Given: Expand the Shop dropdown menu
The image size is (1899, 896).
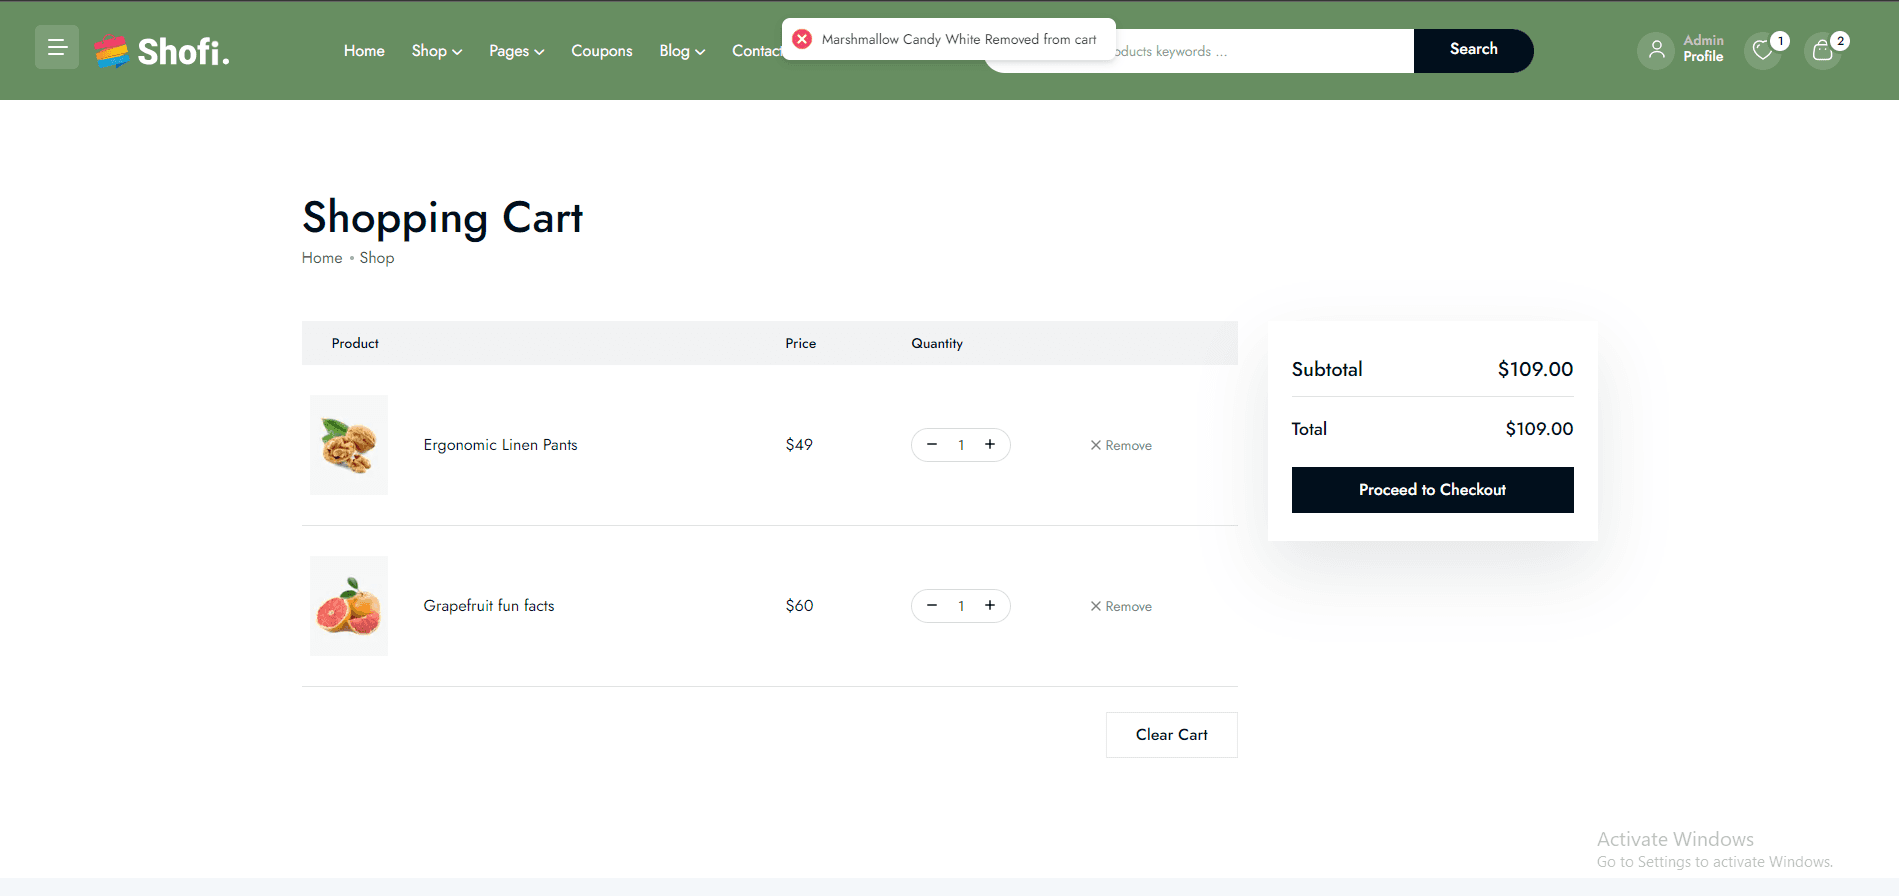Looking at the screenshot, I should pyautogui.click(x=436, y=51).
